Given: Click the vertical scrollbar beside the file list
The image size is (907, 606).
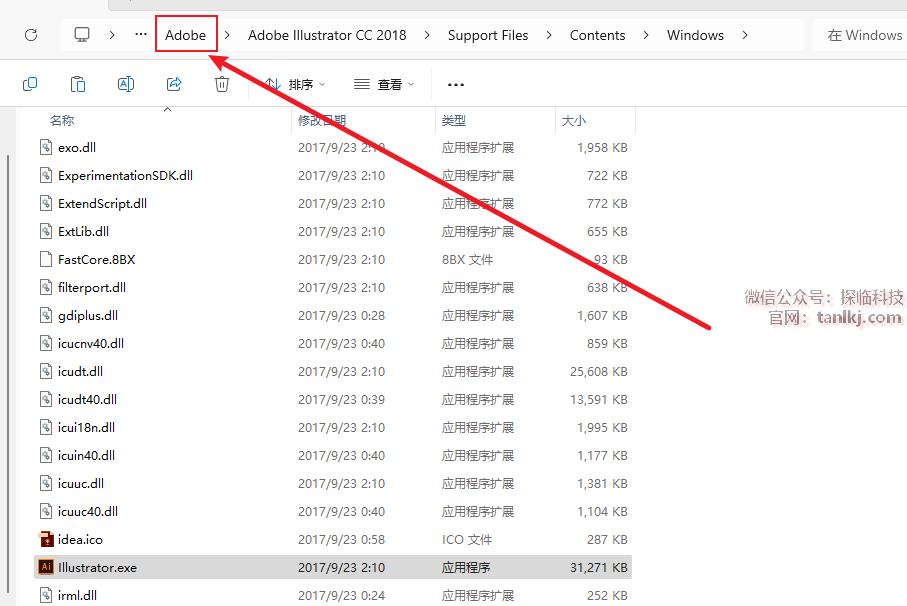Looking at the screenshot, I should 8,373.
